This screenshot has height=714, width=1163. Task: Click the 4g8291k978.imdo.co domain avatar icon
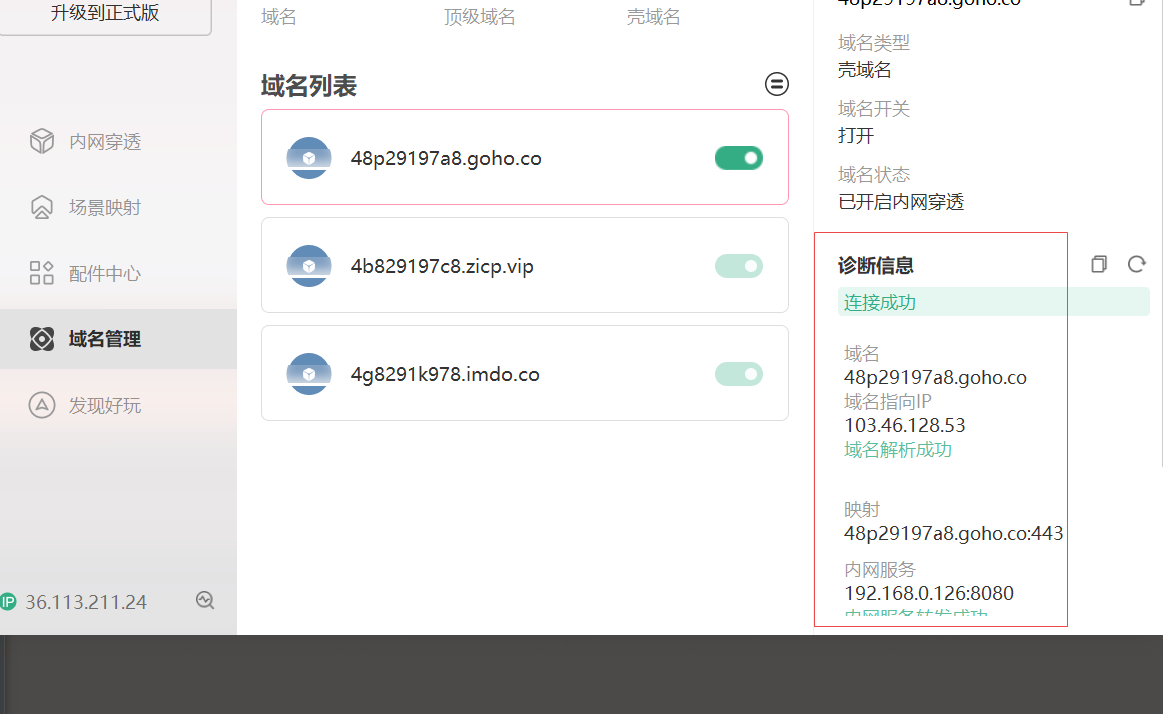click(x=309, y=374)
